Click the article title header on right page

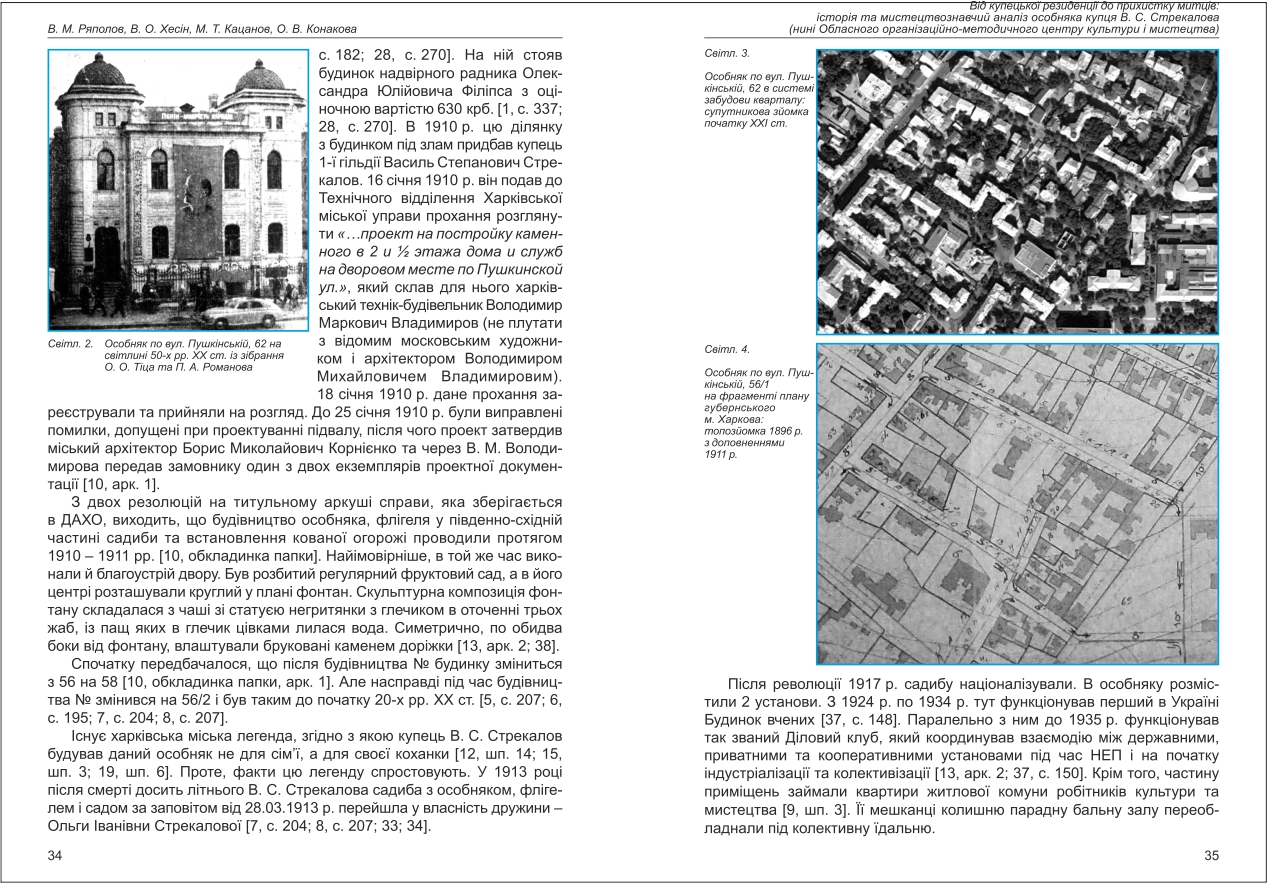(1000, 18)
